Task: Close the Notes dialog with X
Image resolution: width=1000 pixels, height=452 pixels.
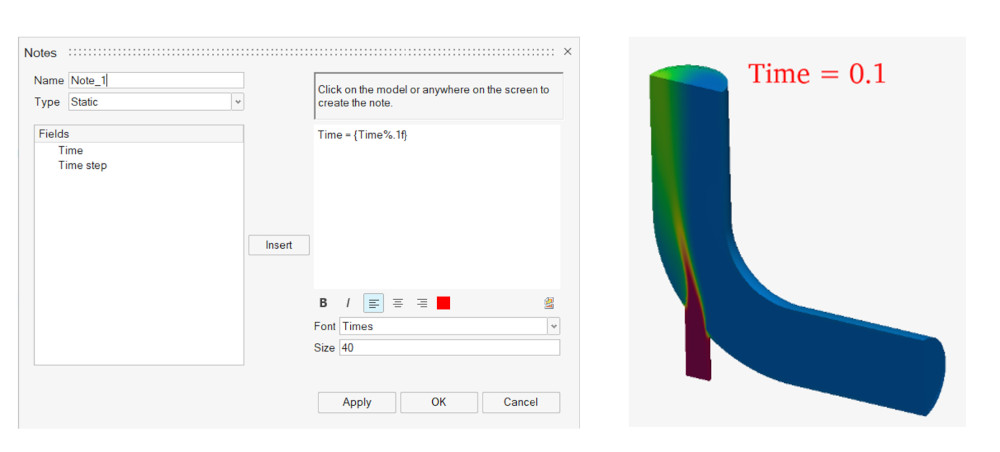Action: [x=568, y=52]
